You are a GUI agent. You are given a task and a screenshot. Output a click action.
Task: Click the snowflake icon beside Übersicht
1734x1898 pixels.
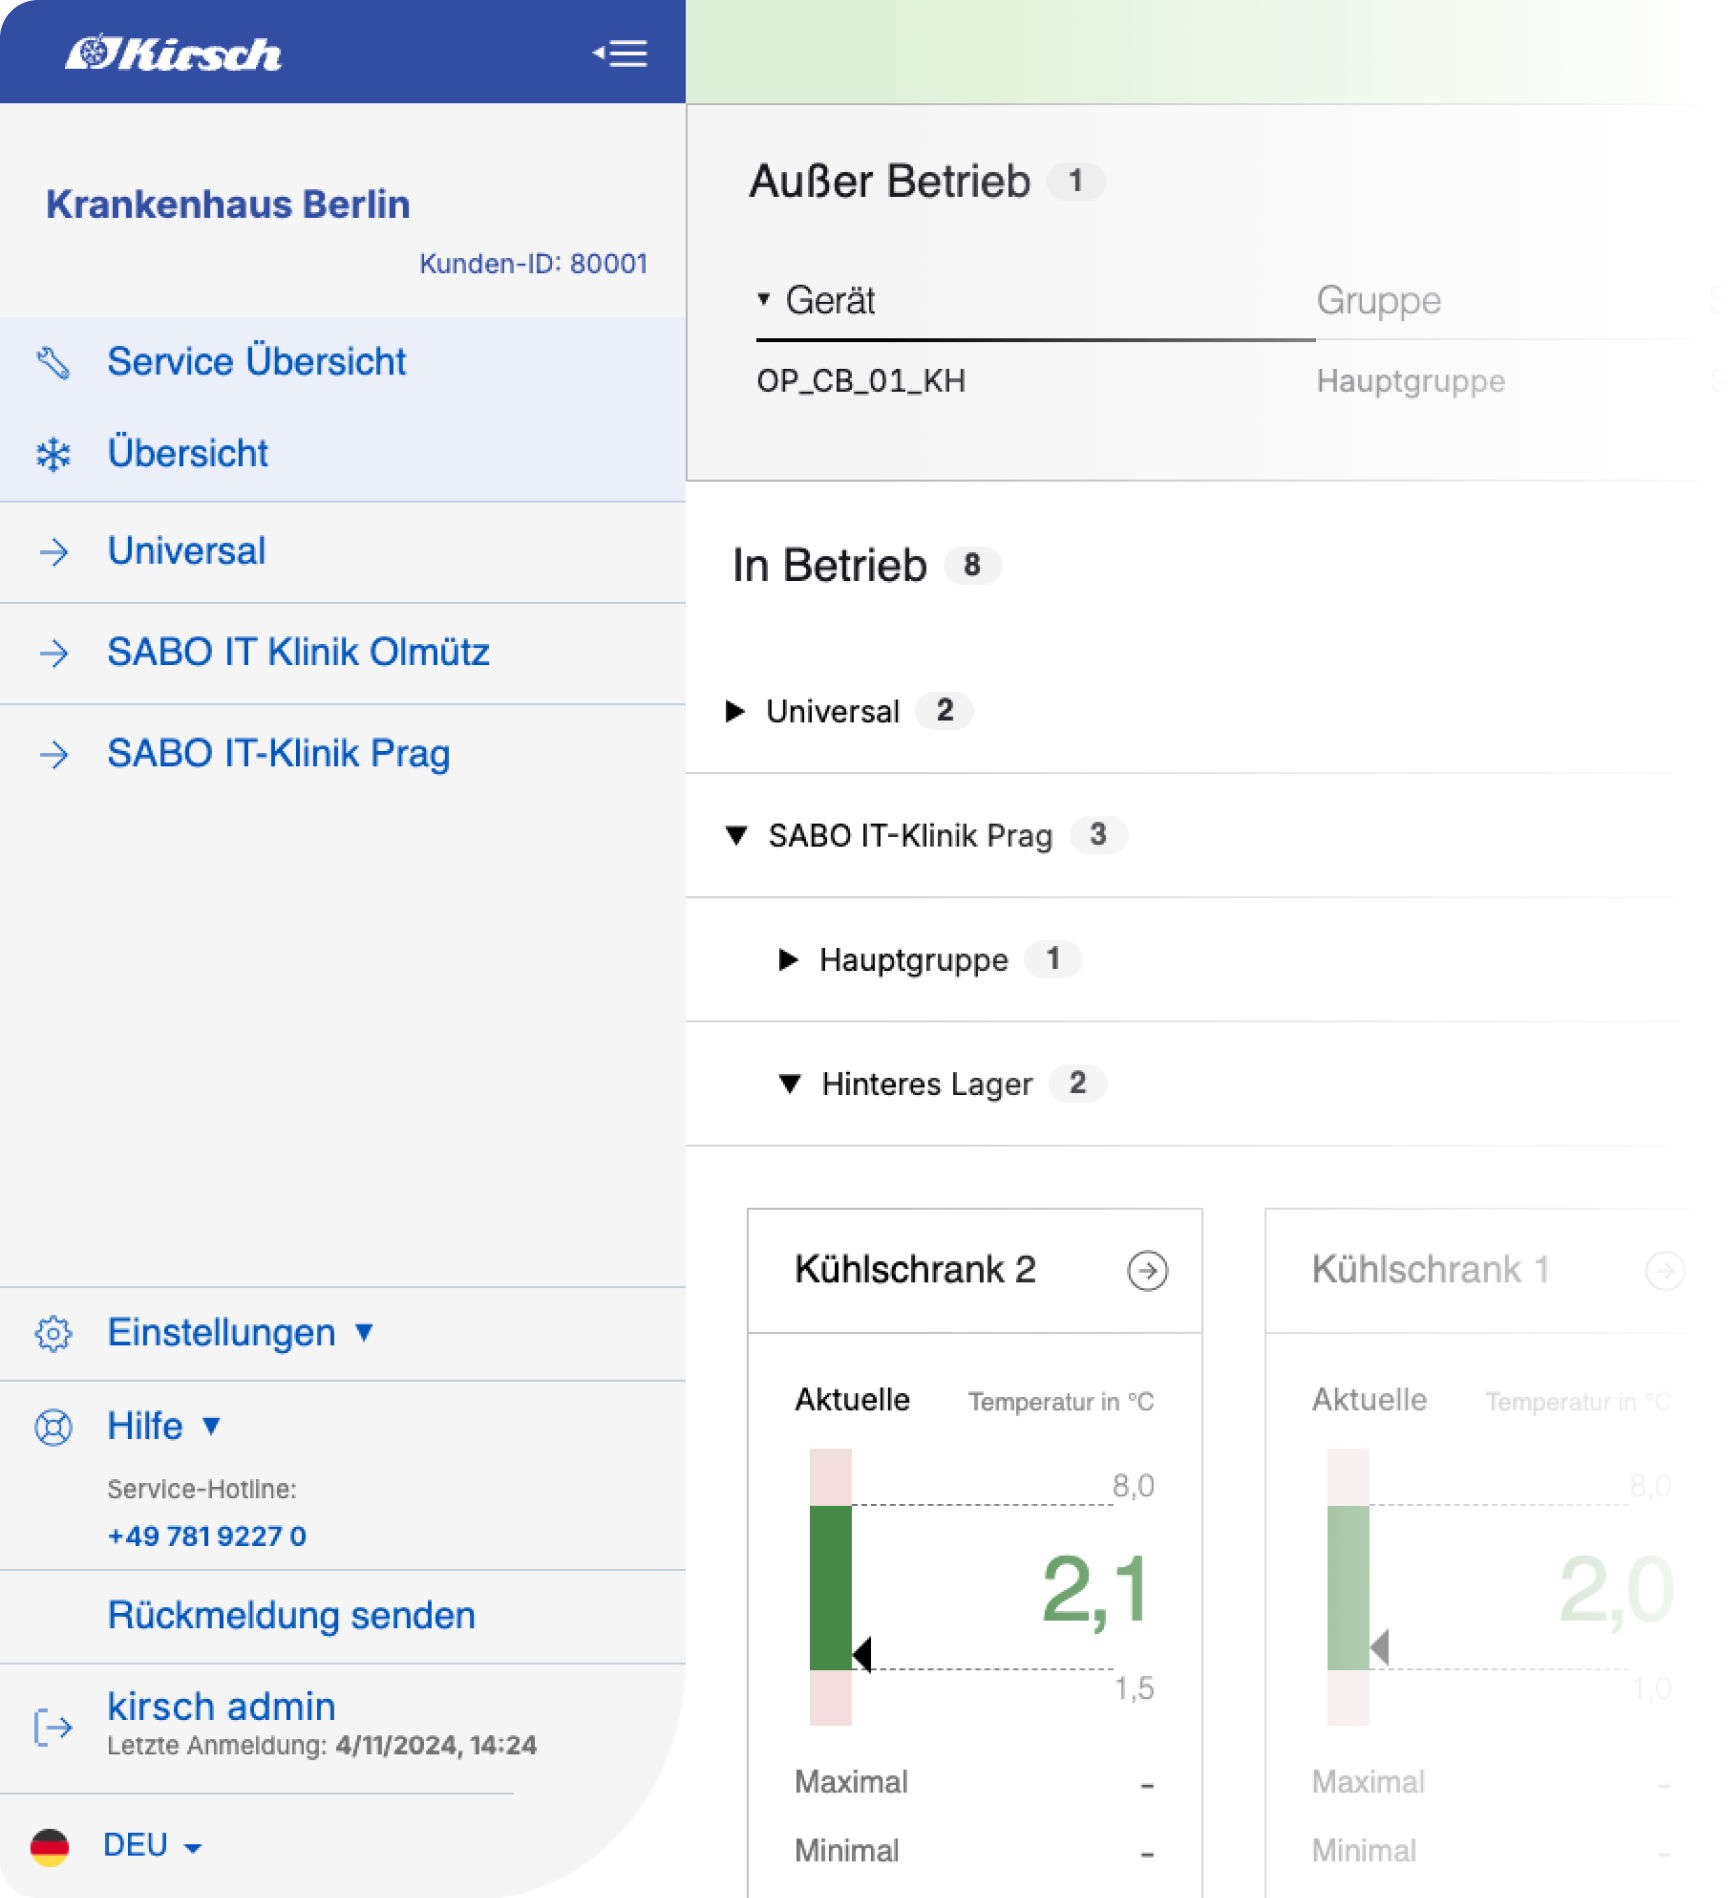53,454
